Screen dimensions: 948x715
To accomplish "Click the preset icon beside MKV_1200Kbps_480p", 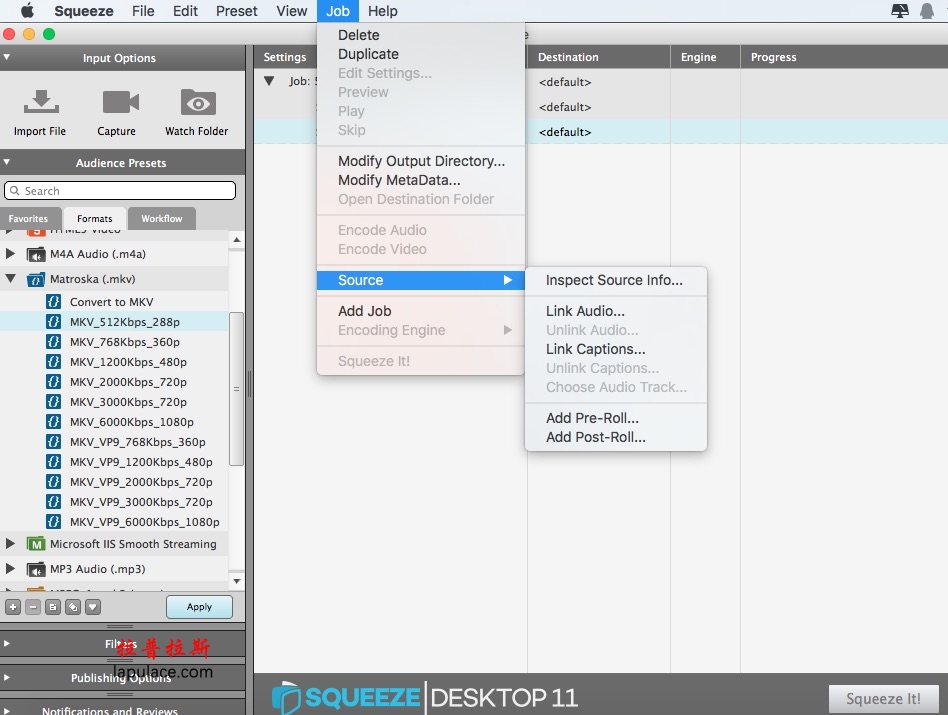I will pos(53,361).
